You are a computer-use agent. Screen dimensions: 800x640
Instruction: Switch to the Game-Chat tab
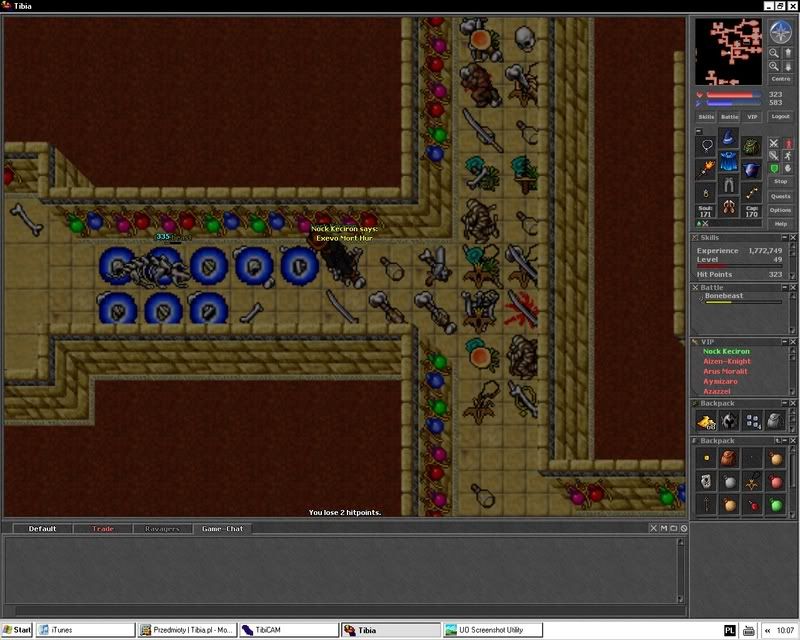222,529
